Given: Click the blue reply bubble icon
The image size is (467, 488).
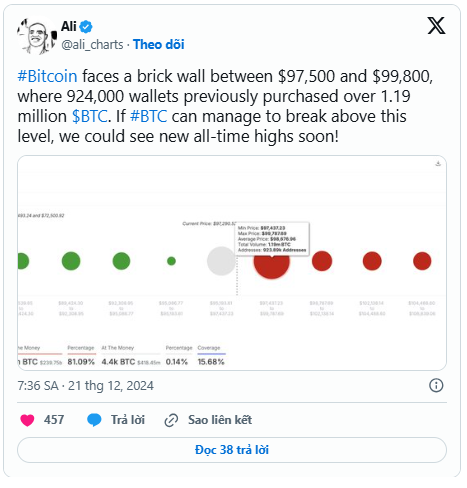Looking at the screenshot, I should pos(94,420).
